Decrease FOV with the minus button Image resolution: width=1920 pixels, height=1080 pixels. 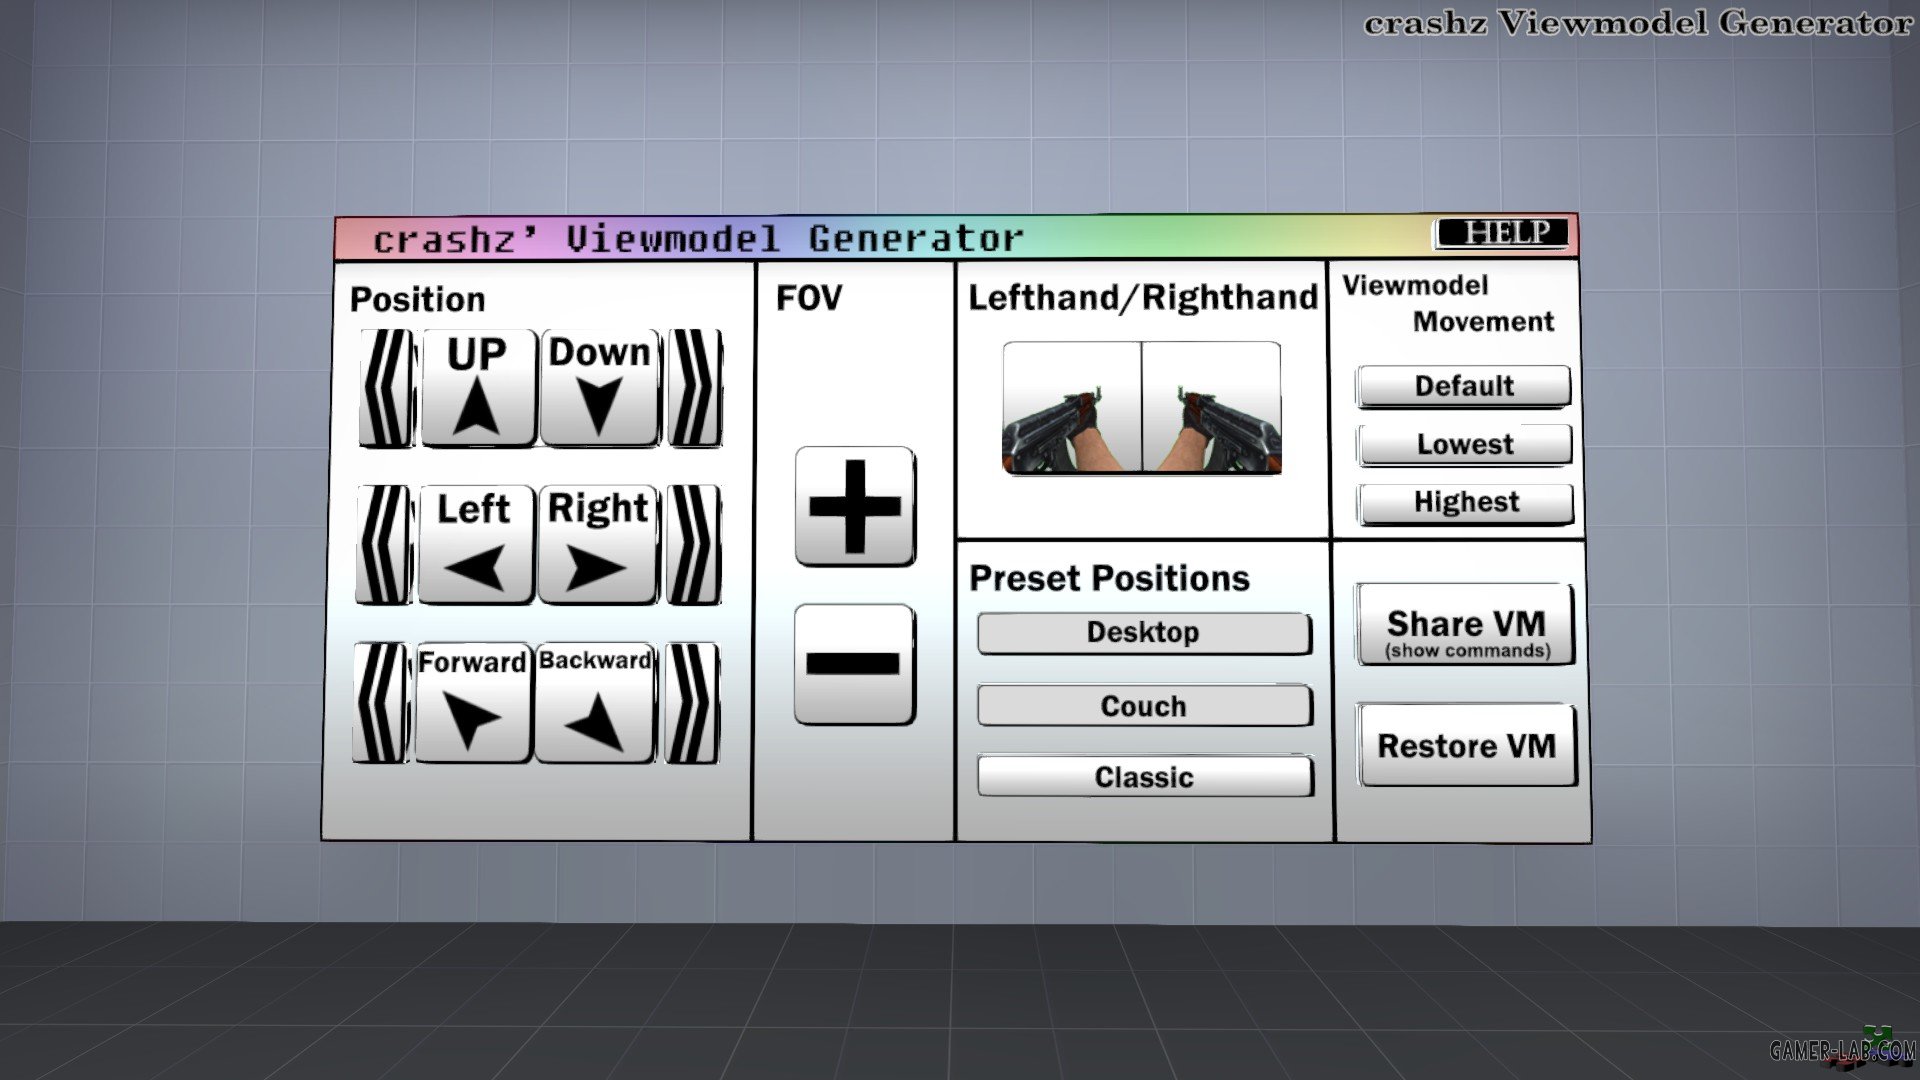(x=855, y=664)
